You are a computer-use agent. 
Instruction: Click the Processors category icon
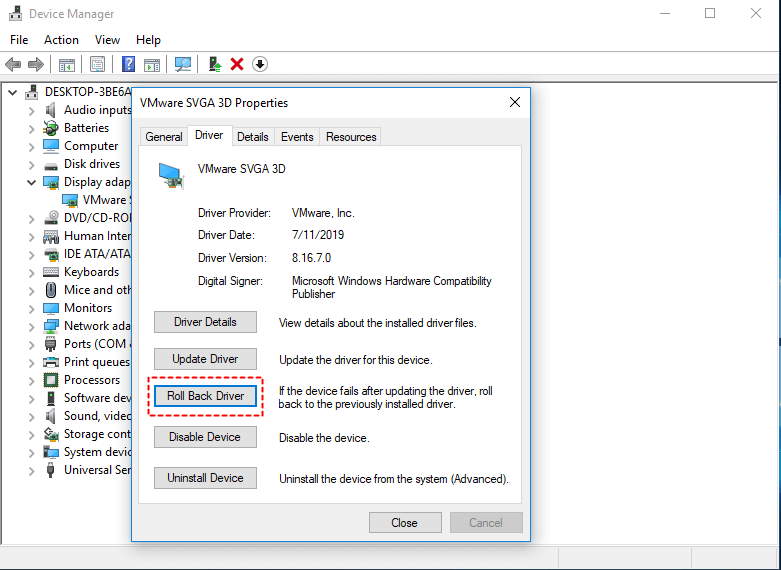51,380
